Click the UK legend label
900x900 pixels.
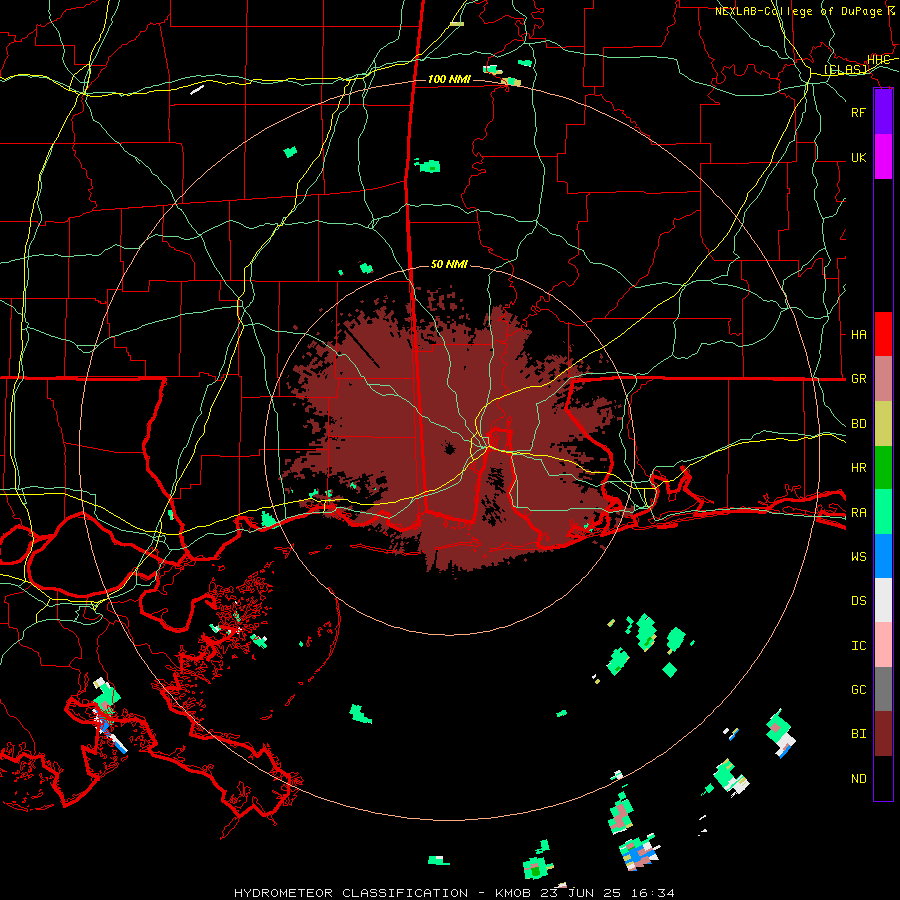859,157
